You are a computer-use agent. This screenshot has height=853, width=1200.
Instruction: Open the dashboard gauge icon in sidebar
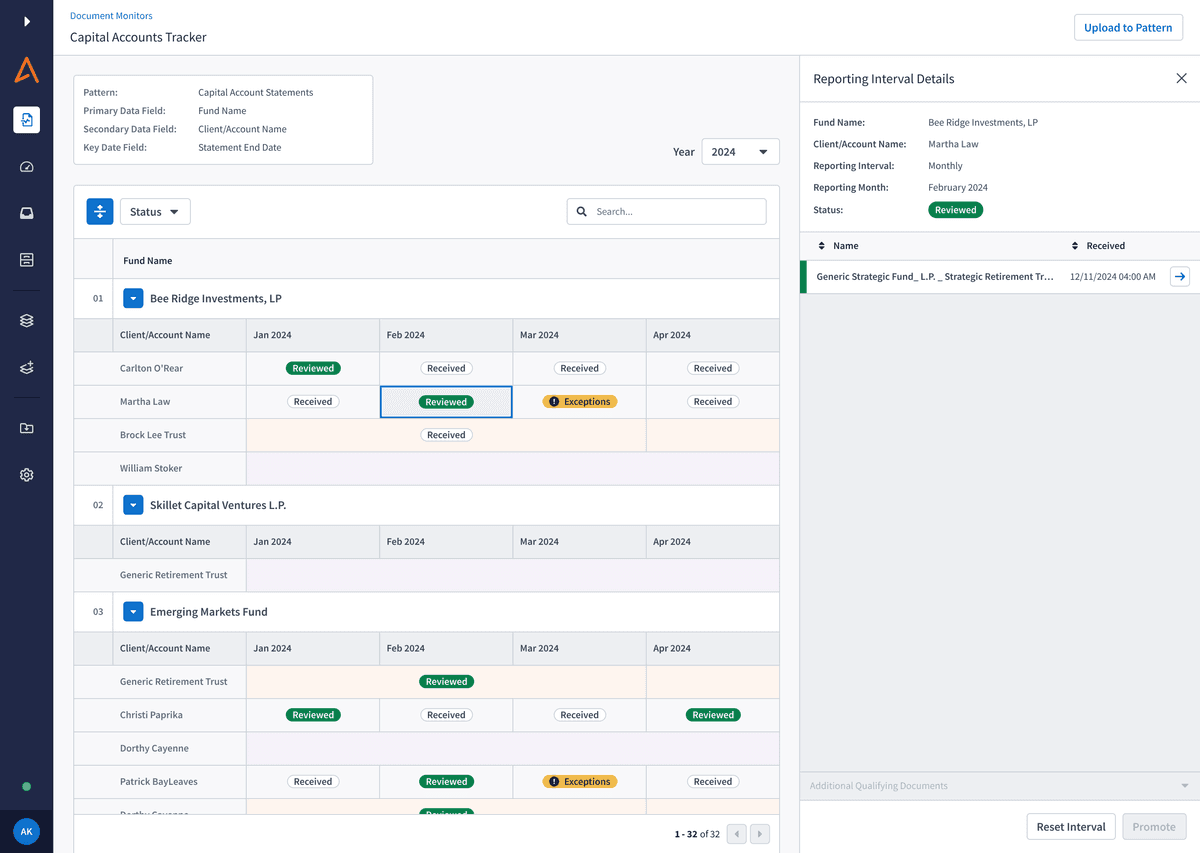pos(27,167)
